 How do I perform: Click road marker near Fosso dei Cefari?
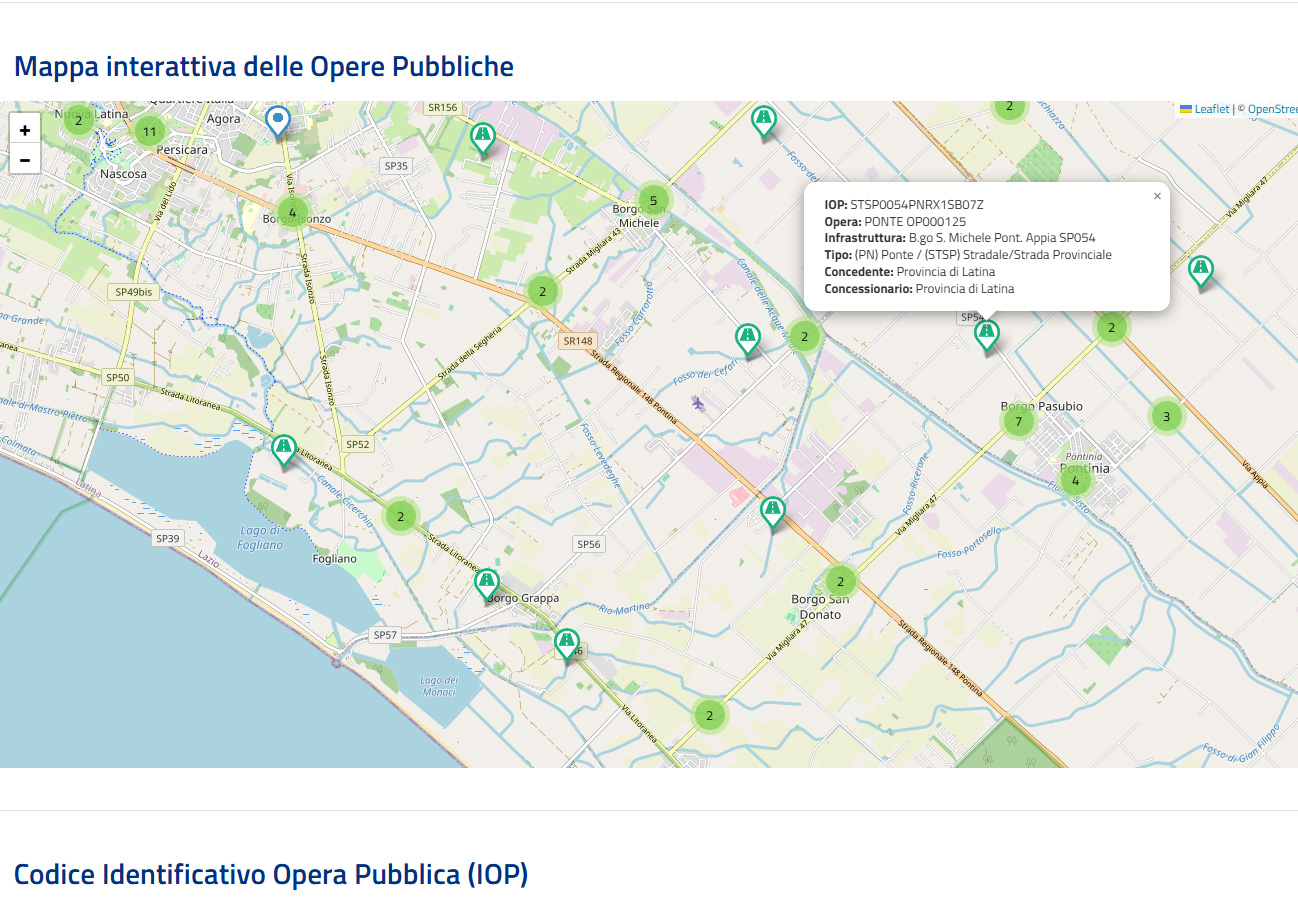pos(748,340)
